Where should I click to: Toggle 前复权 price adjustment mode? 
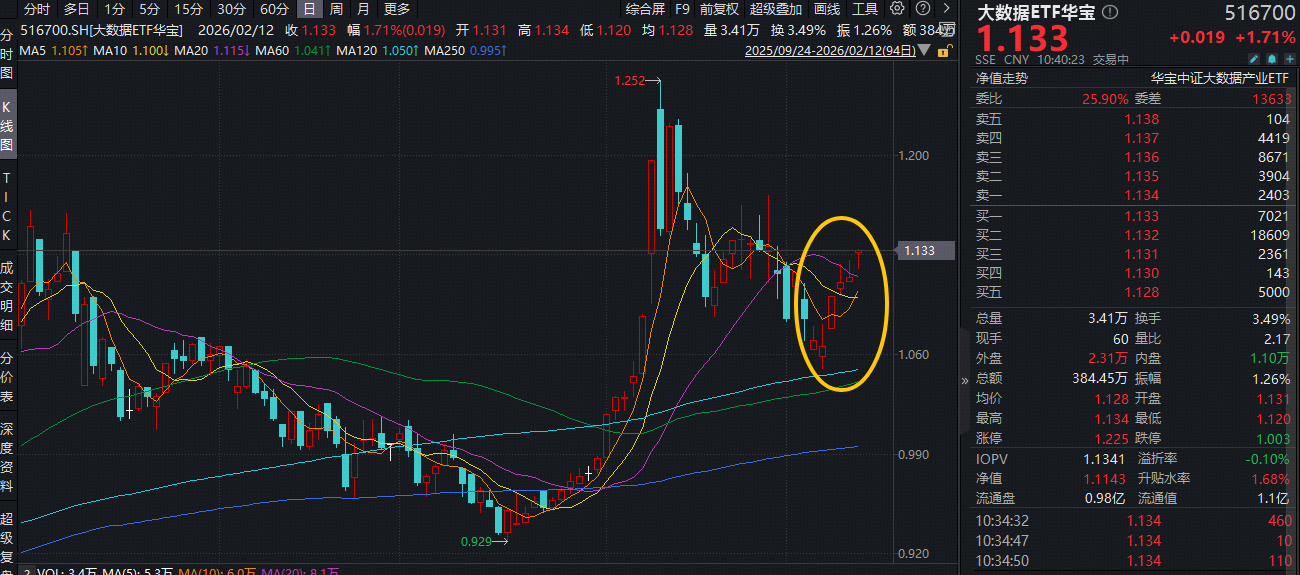click(x=719, y=9)
